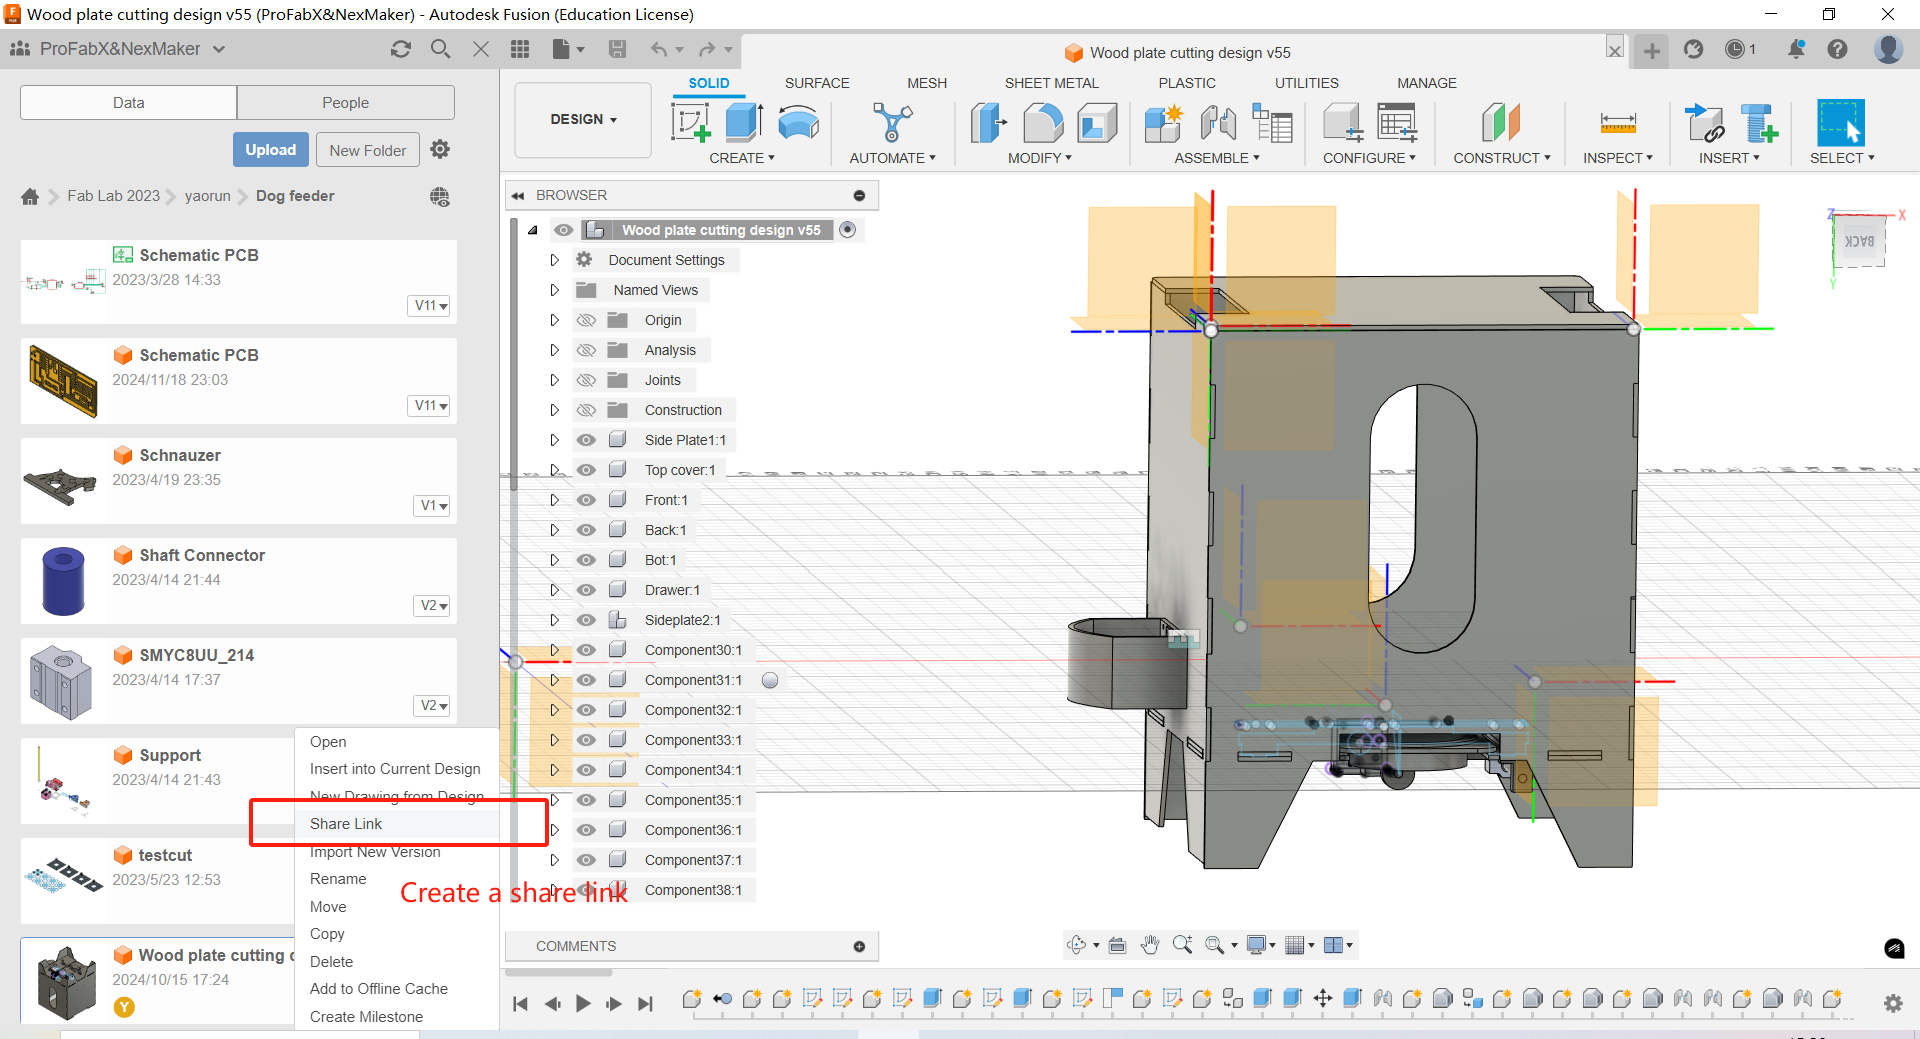This screenshot has width=1920, height=1039.
Task: Select Add to Offline Cache
Action: click(379, 989)
